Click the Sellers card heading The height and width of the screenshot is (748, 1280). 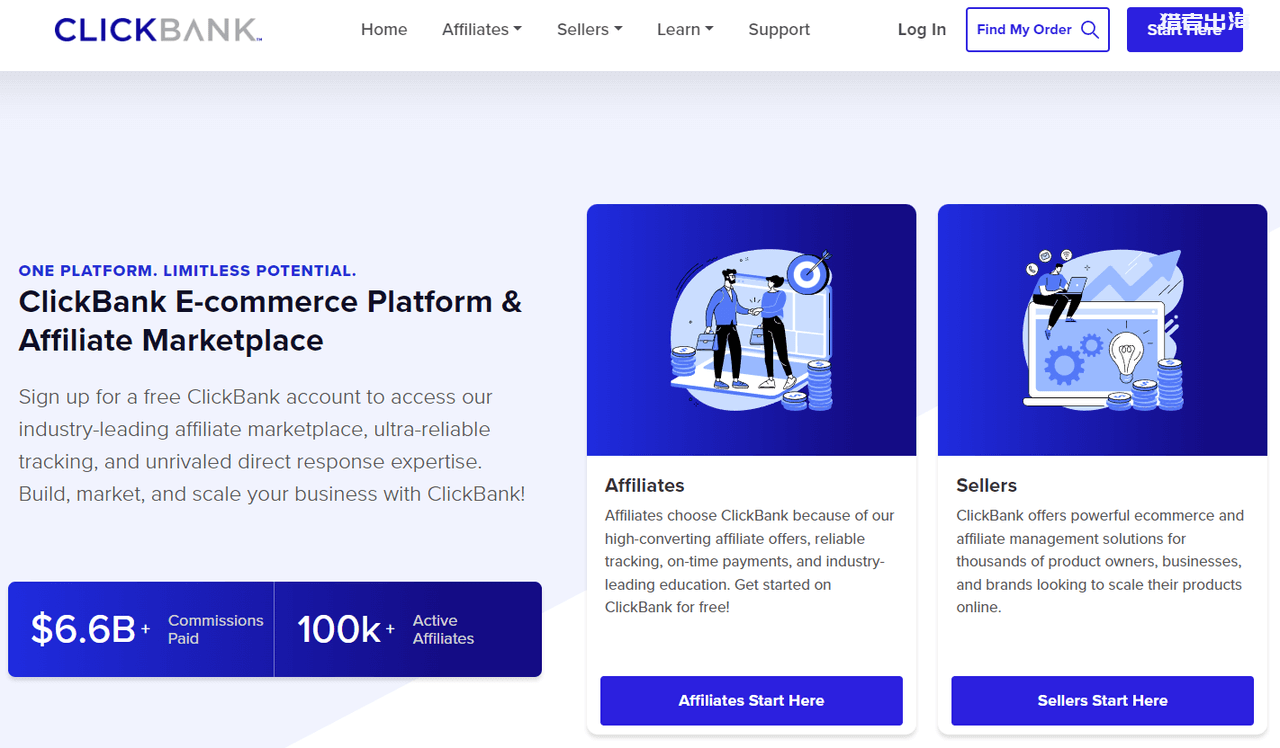coord(986,485)
